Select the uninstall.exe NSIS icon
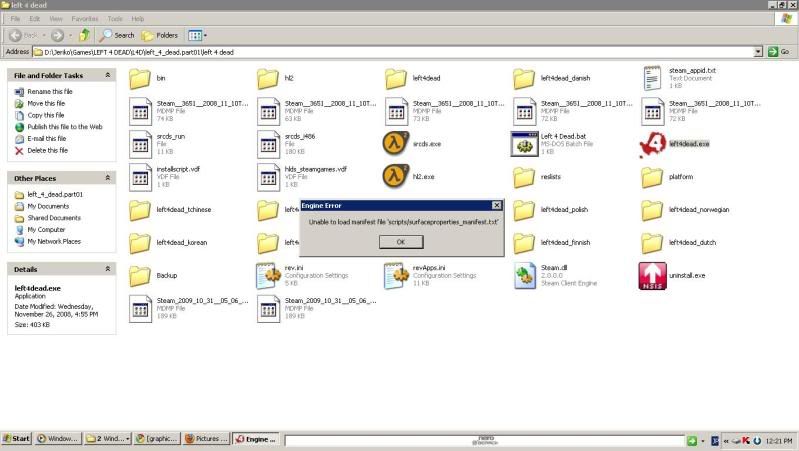 tap(652, 276)
